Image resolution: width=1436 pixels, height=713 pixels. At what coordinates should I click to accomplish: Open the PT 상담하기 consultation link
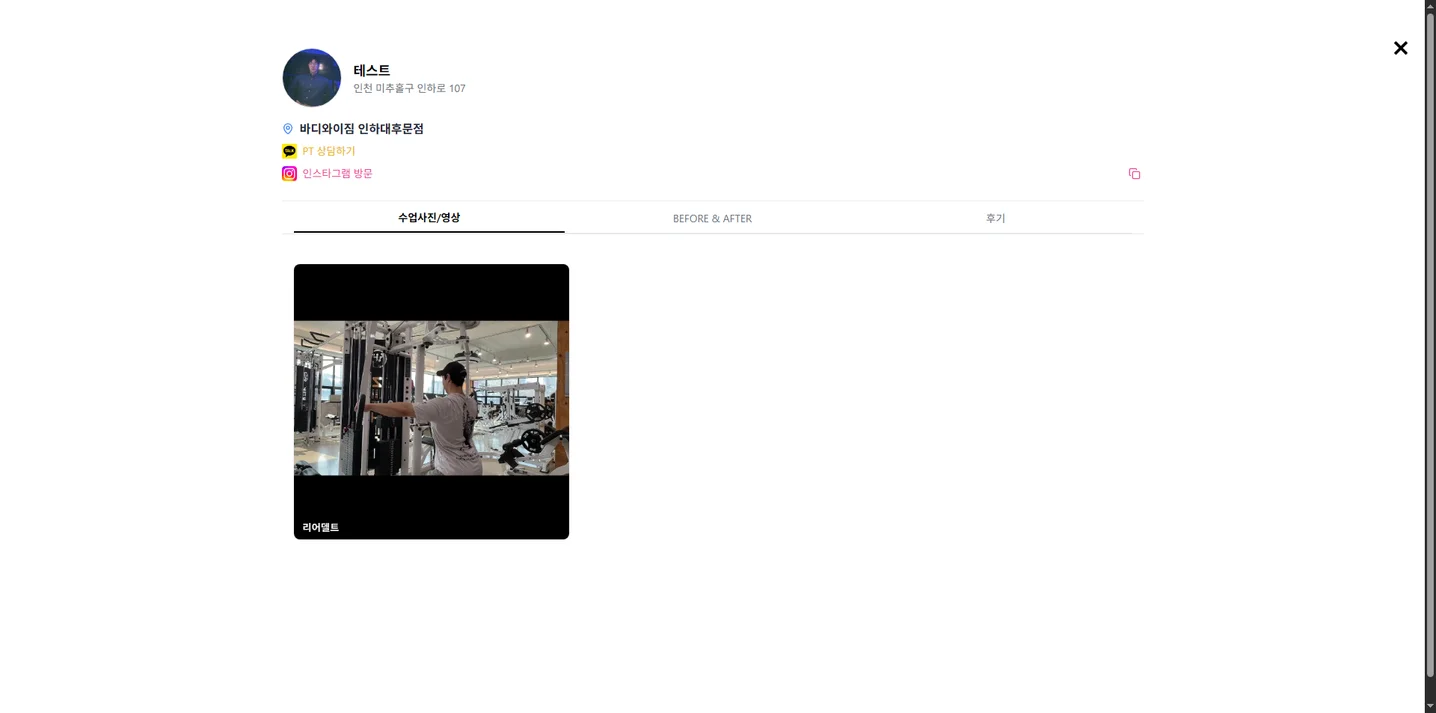329,151
